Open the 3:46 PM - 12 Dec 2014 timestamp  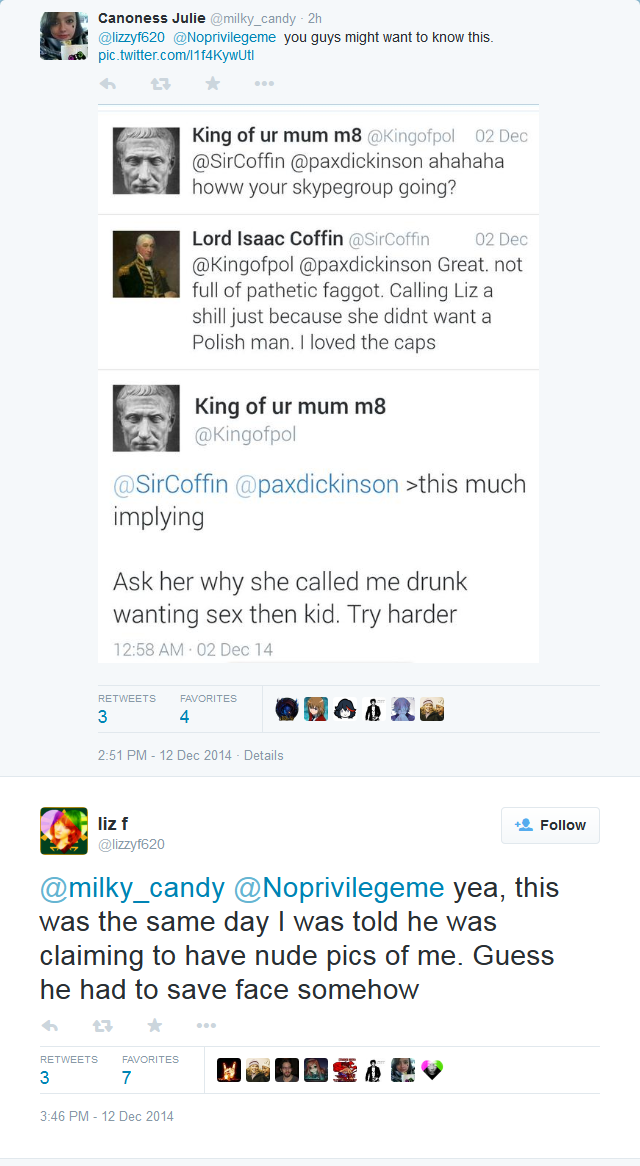[x=107, y=1116]
